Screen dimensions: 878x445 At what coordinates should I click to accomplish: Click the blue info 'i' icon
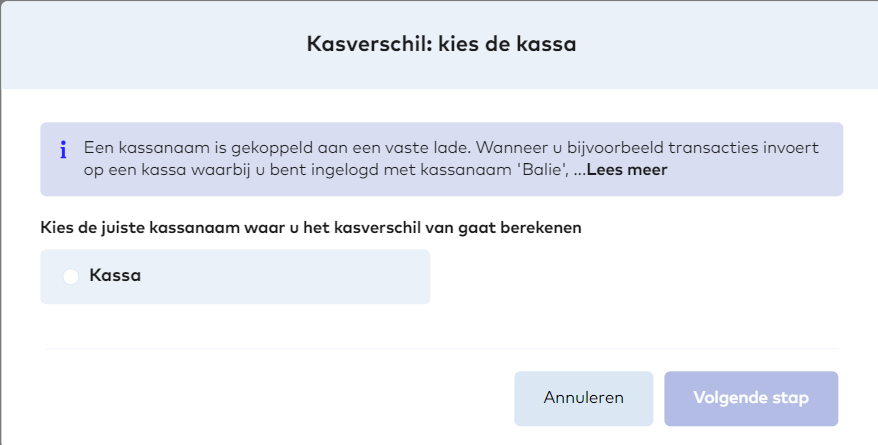pyautogui.click(x=63, y=150)
